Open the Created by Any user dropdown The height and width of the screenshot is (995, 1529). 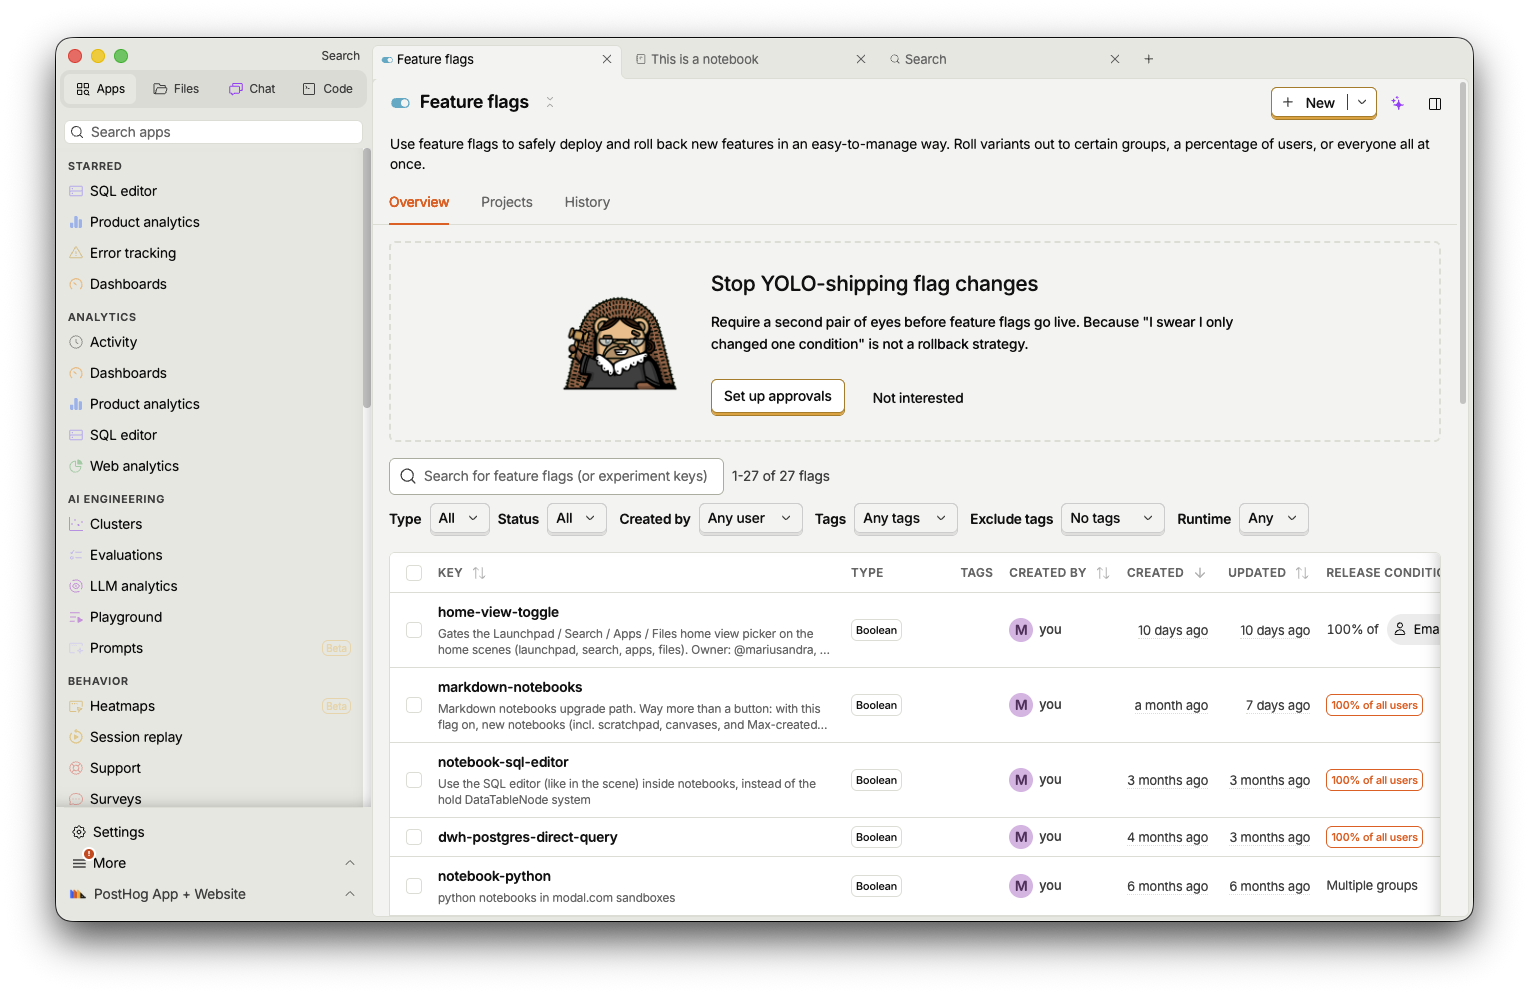tap(750, 518)
